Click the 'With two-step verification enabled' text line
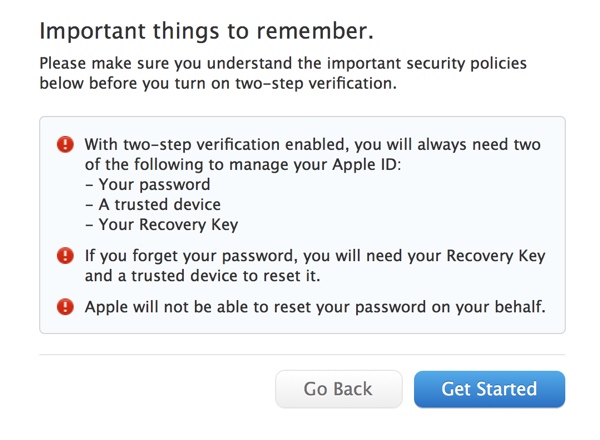Image resolution: width=600 pixels, height=440 pixels. pos(312,145)
